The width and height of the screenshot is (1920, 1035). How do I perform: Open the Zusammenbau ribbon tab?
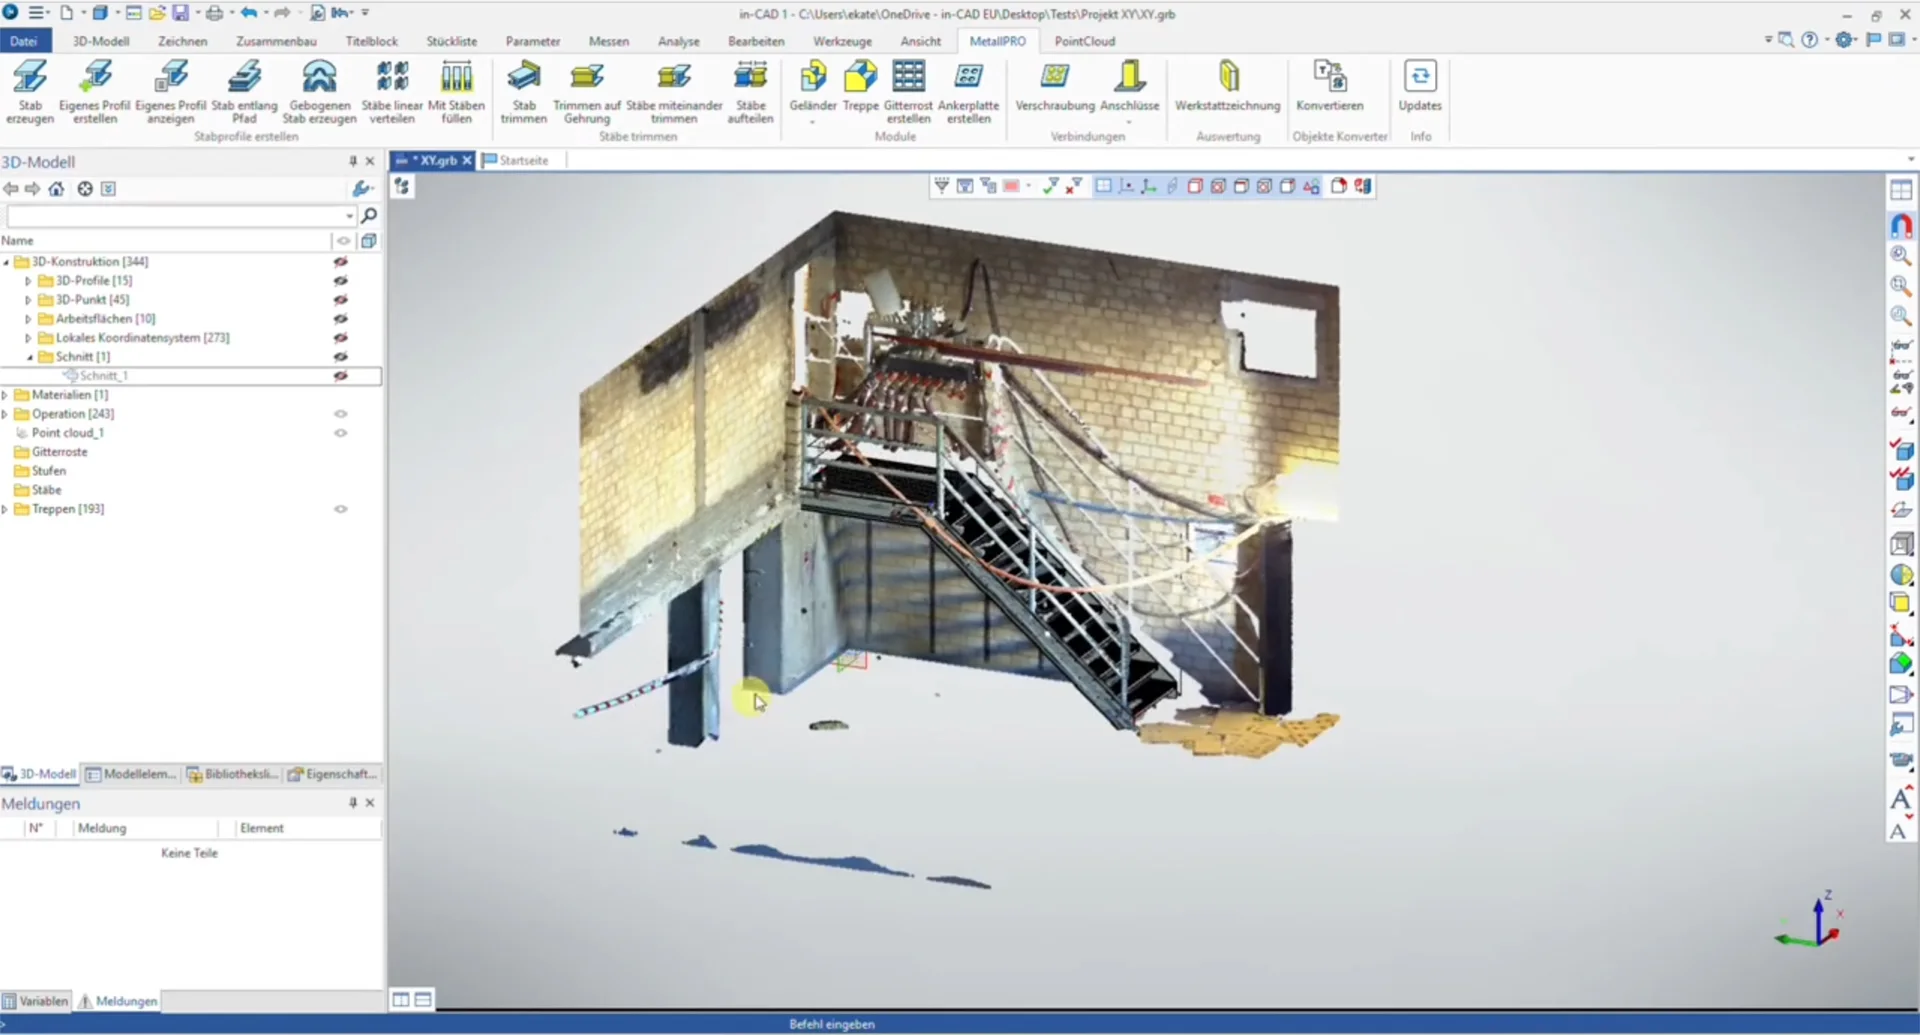(276, 41)
